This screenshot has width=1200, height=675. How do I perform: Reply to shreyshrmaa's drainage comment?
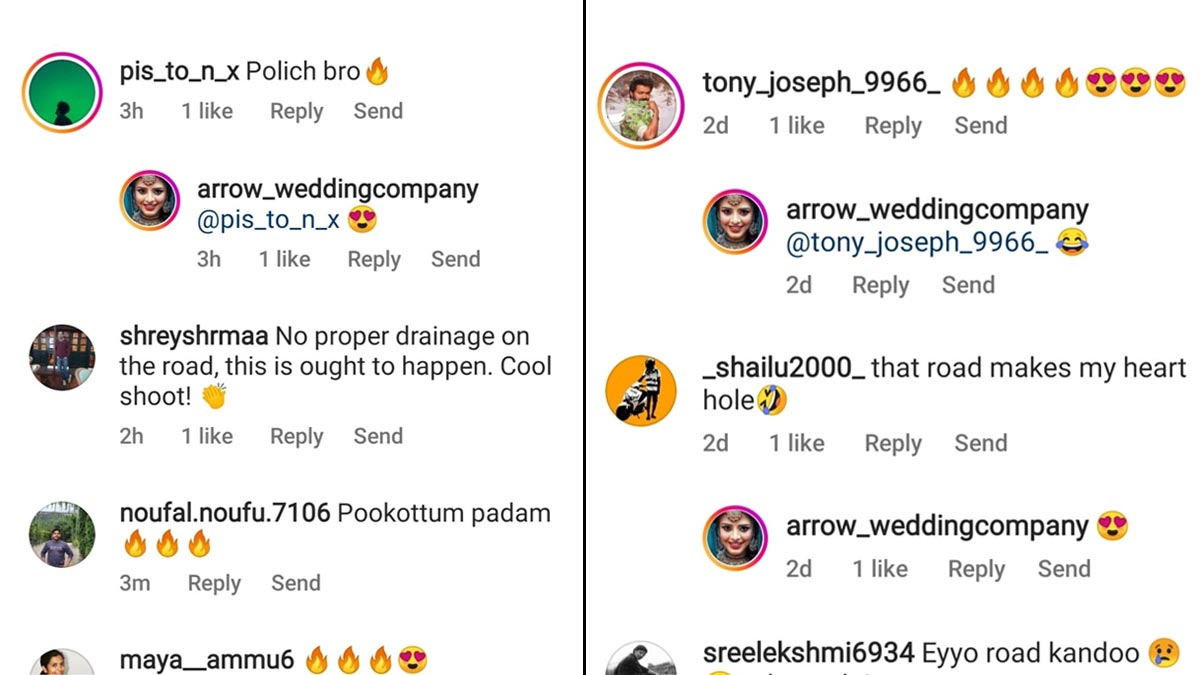(x=296, y=436)
